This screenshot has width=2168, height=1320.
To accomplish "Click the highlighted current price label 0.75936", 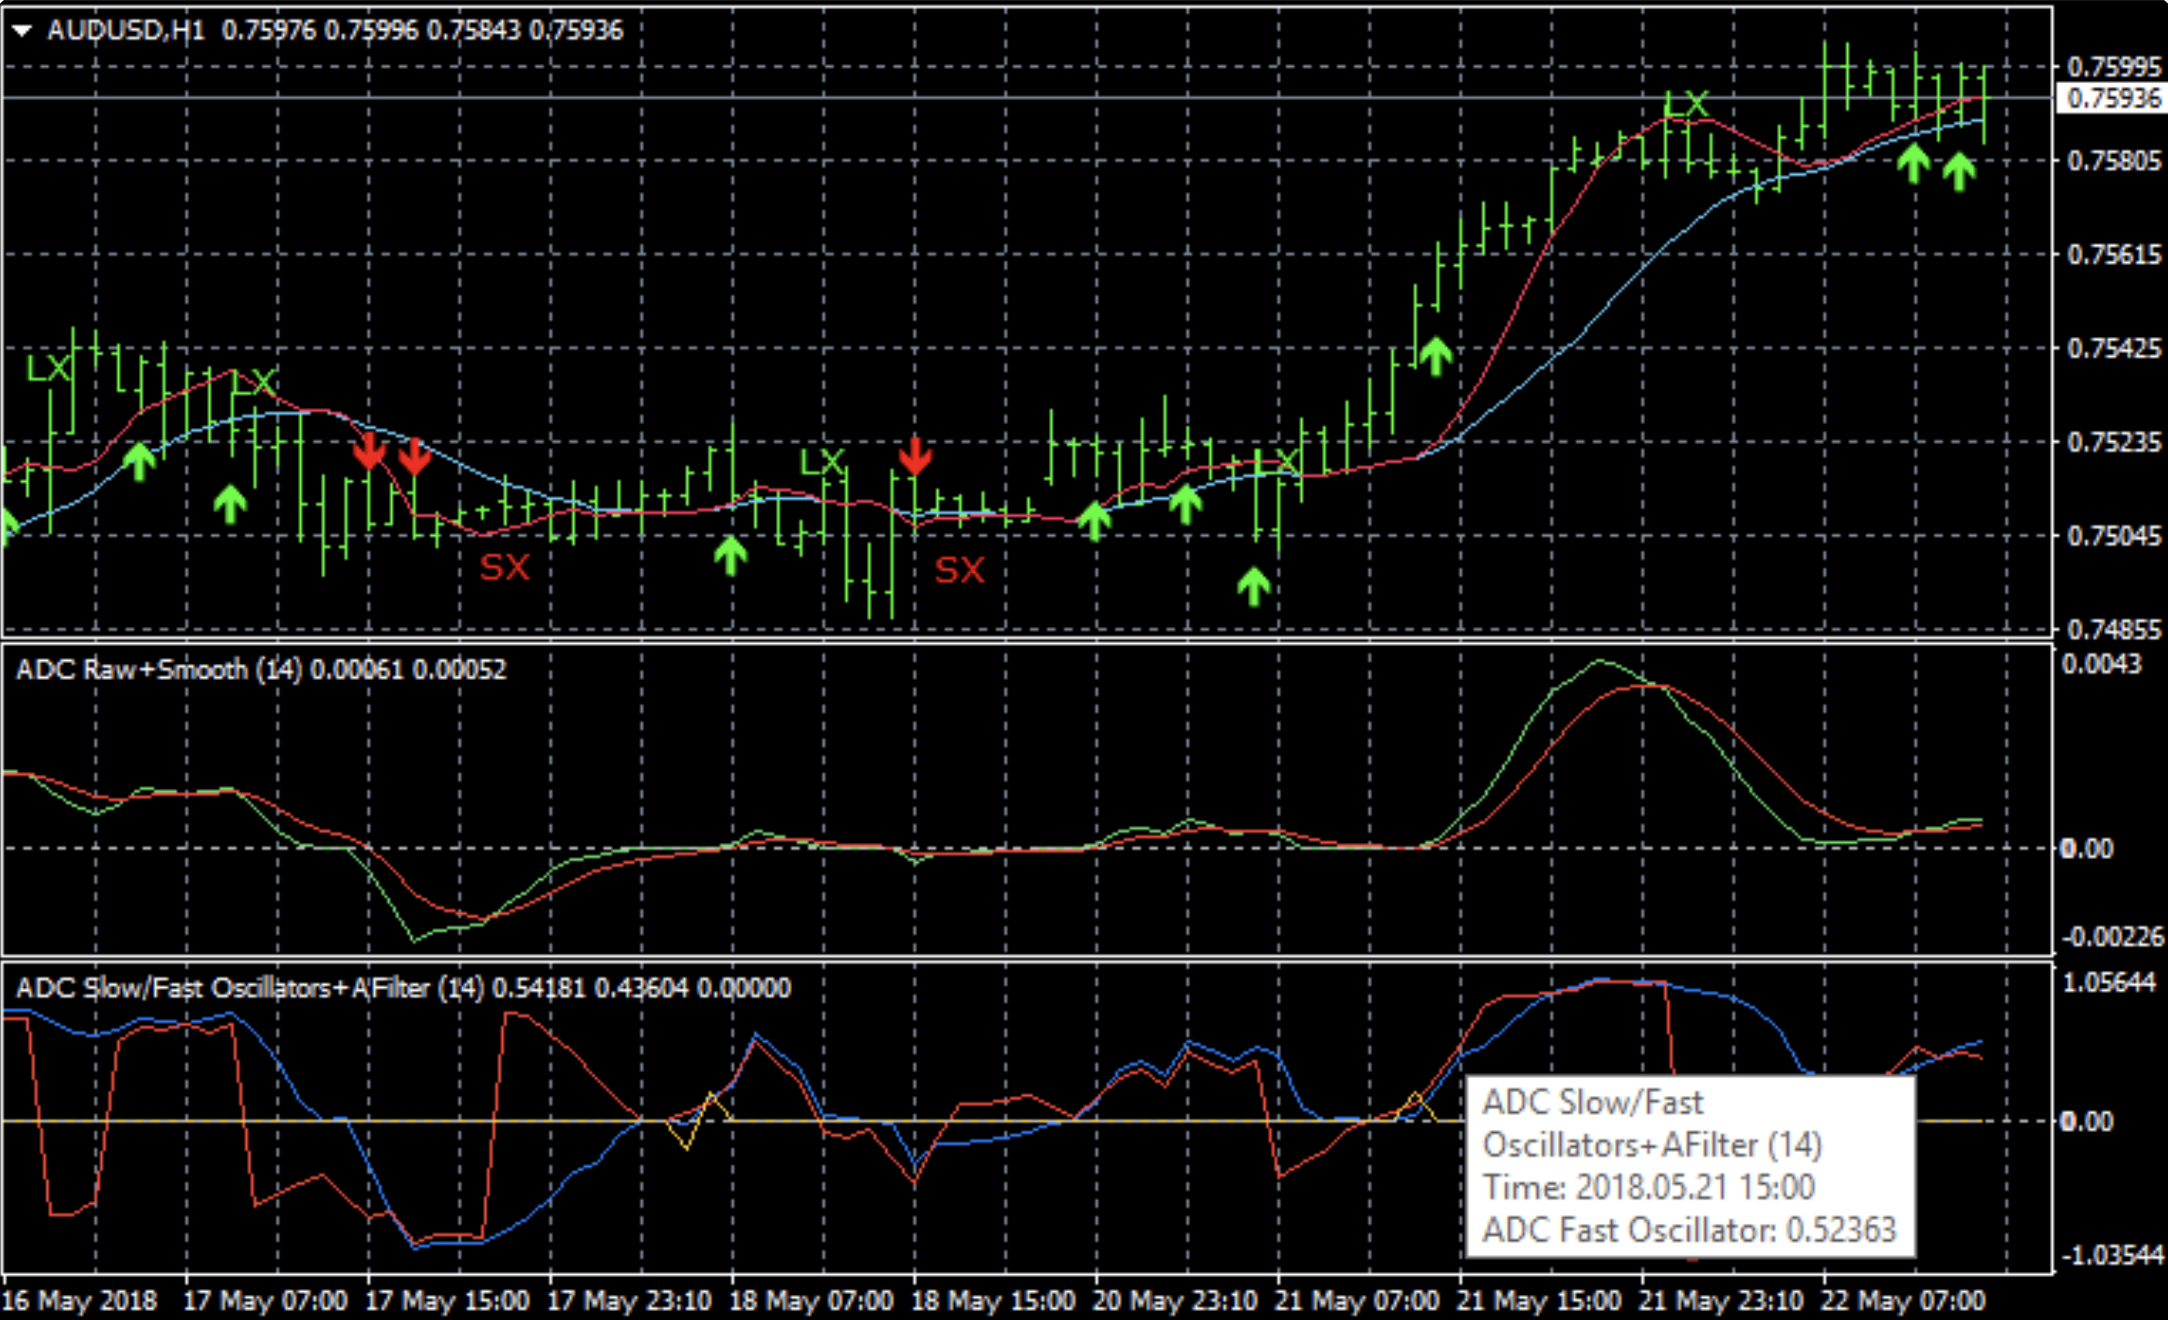I will coord(2113,98).
